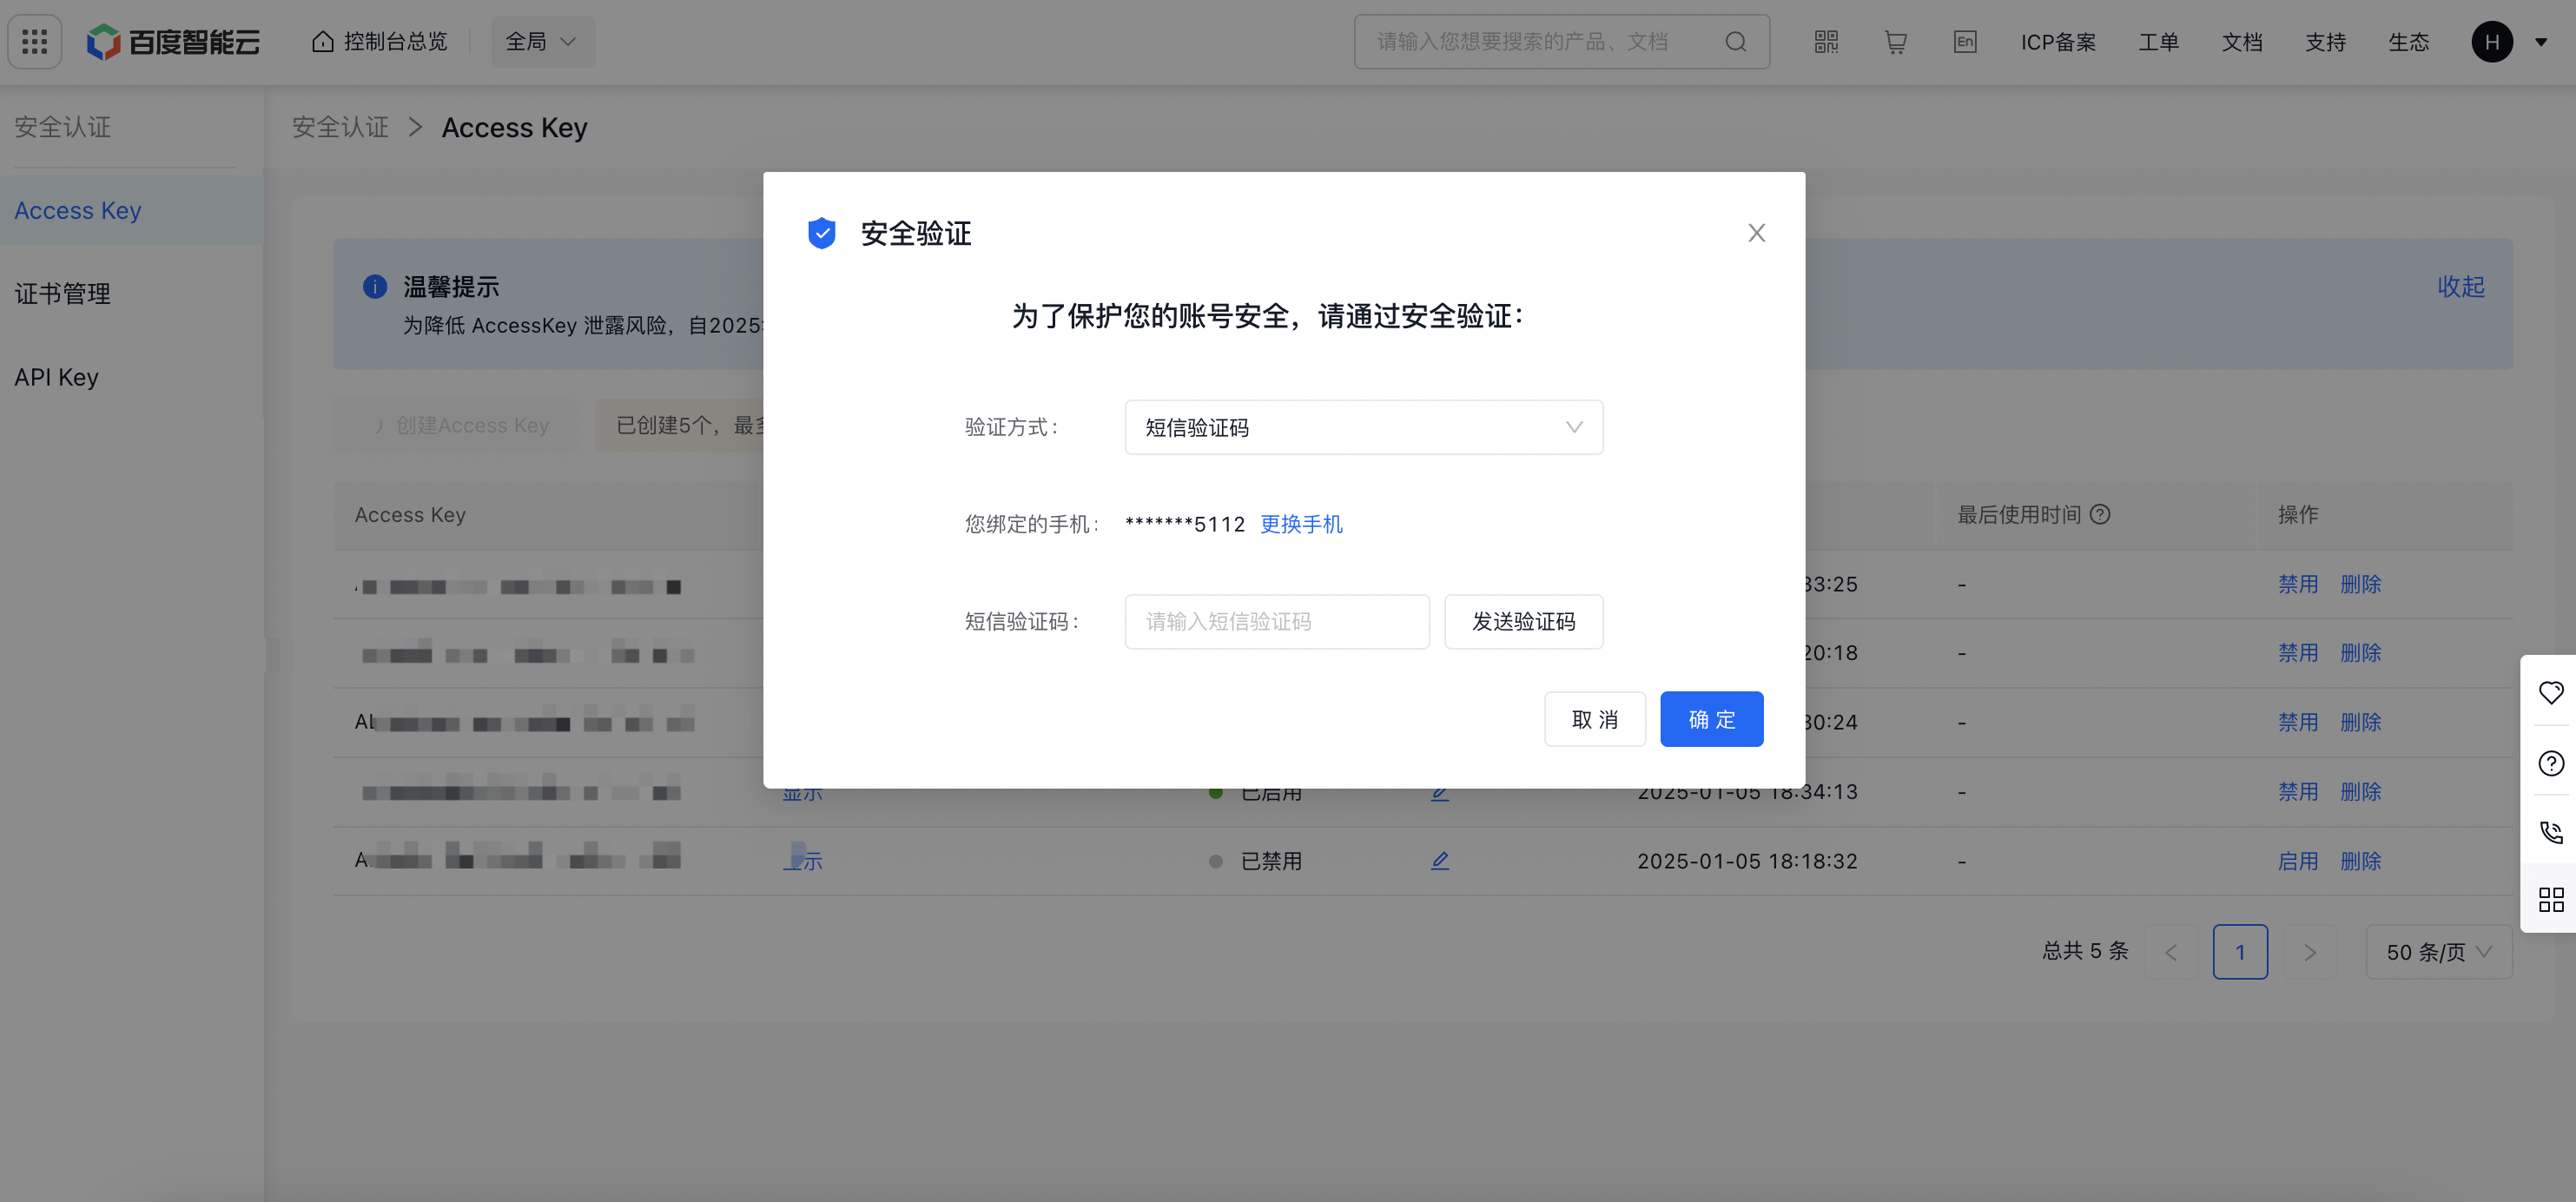Open ICP备案 menu item

click(2058, 42)
